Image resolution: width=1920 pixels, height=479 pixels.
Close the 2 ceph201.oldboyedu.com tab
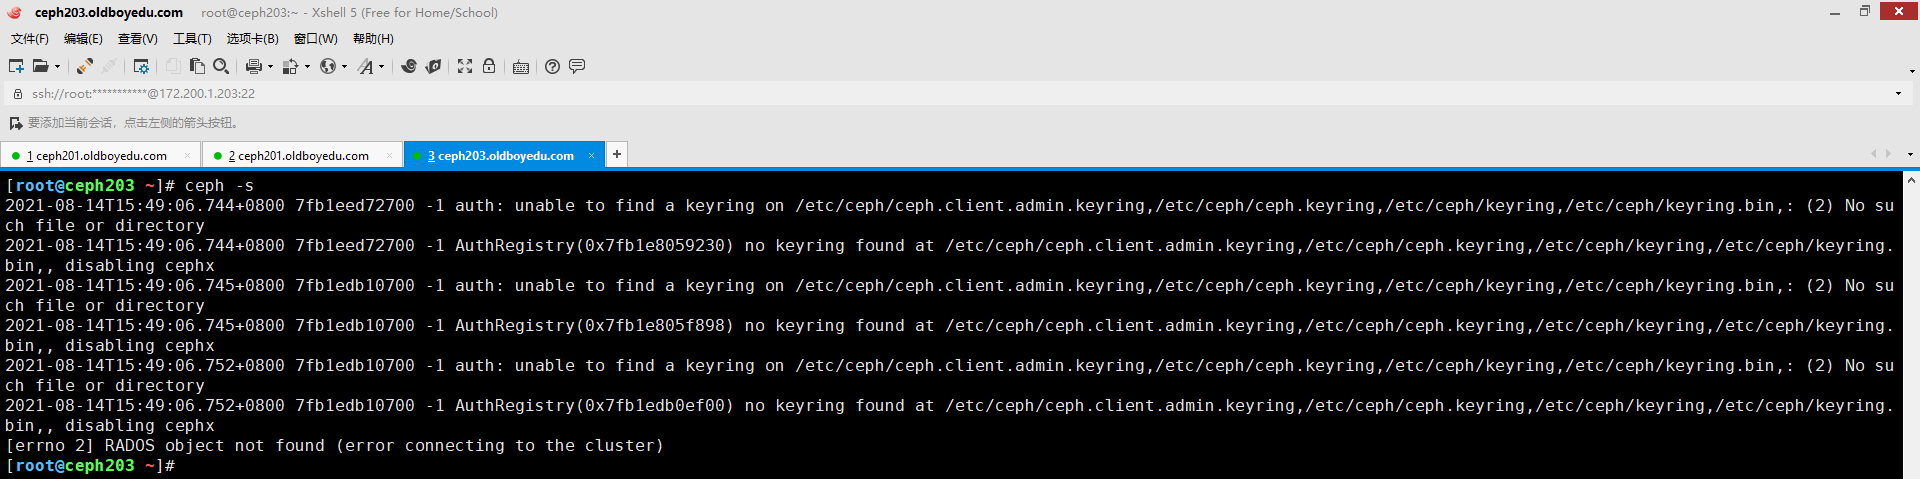[389, 156]
